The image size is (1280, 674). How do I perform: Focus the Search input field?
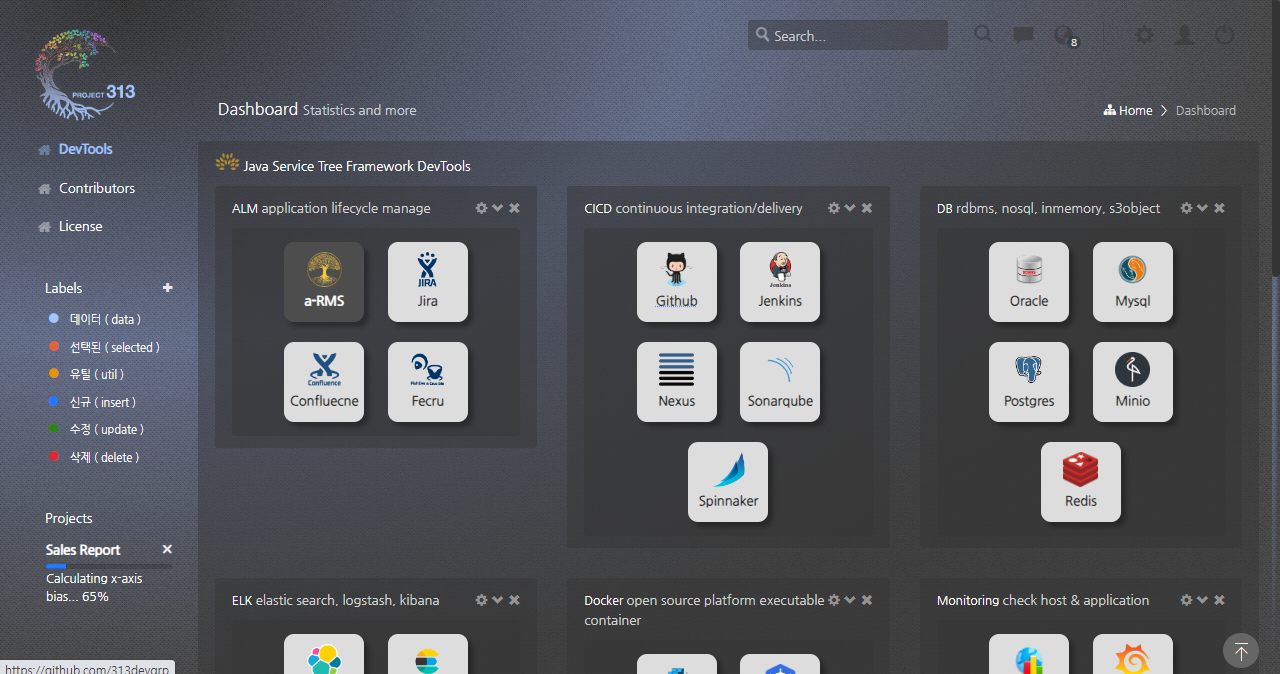[x=848, y=35]
